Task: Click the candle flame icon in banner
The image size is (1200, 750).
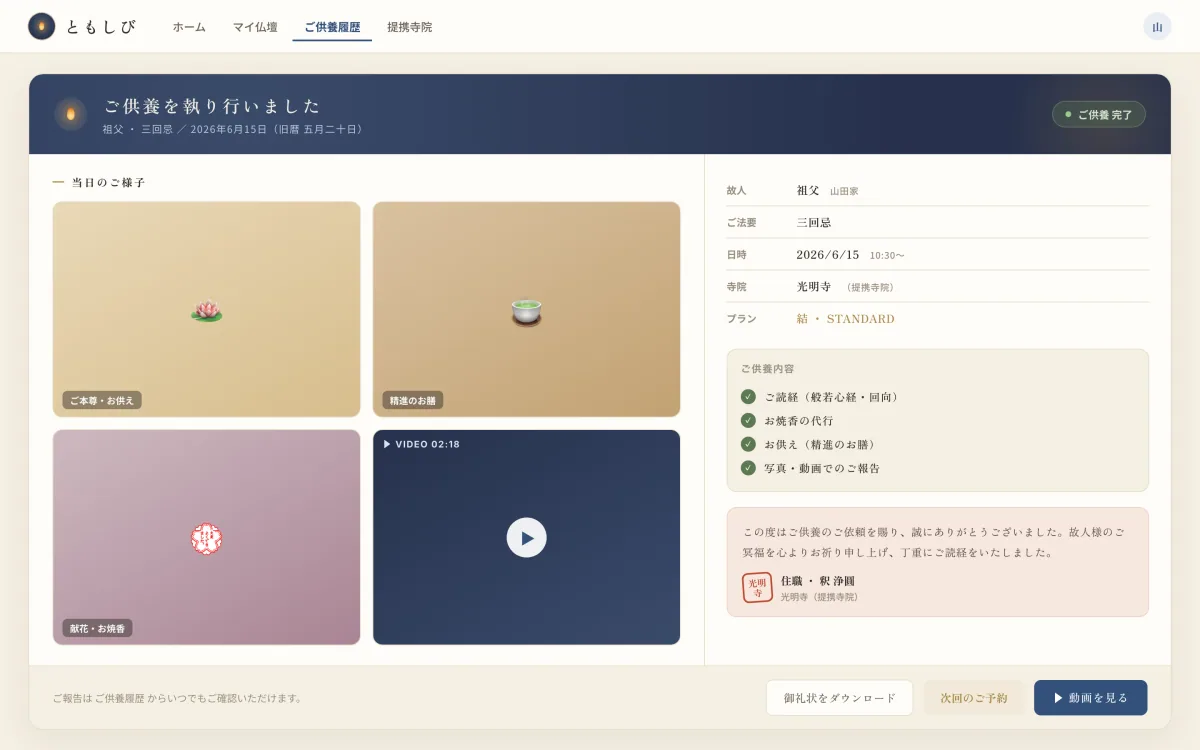Action: point(70,114)
